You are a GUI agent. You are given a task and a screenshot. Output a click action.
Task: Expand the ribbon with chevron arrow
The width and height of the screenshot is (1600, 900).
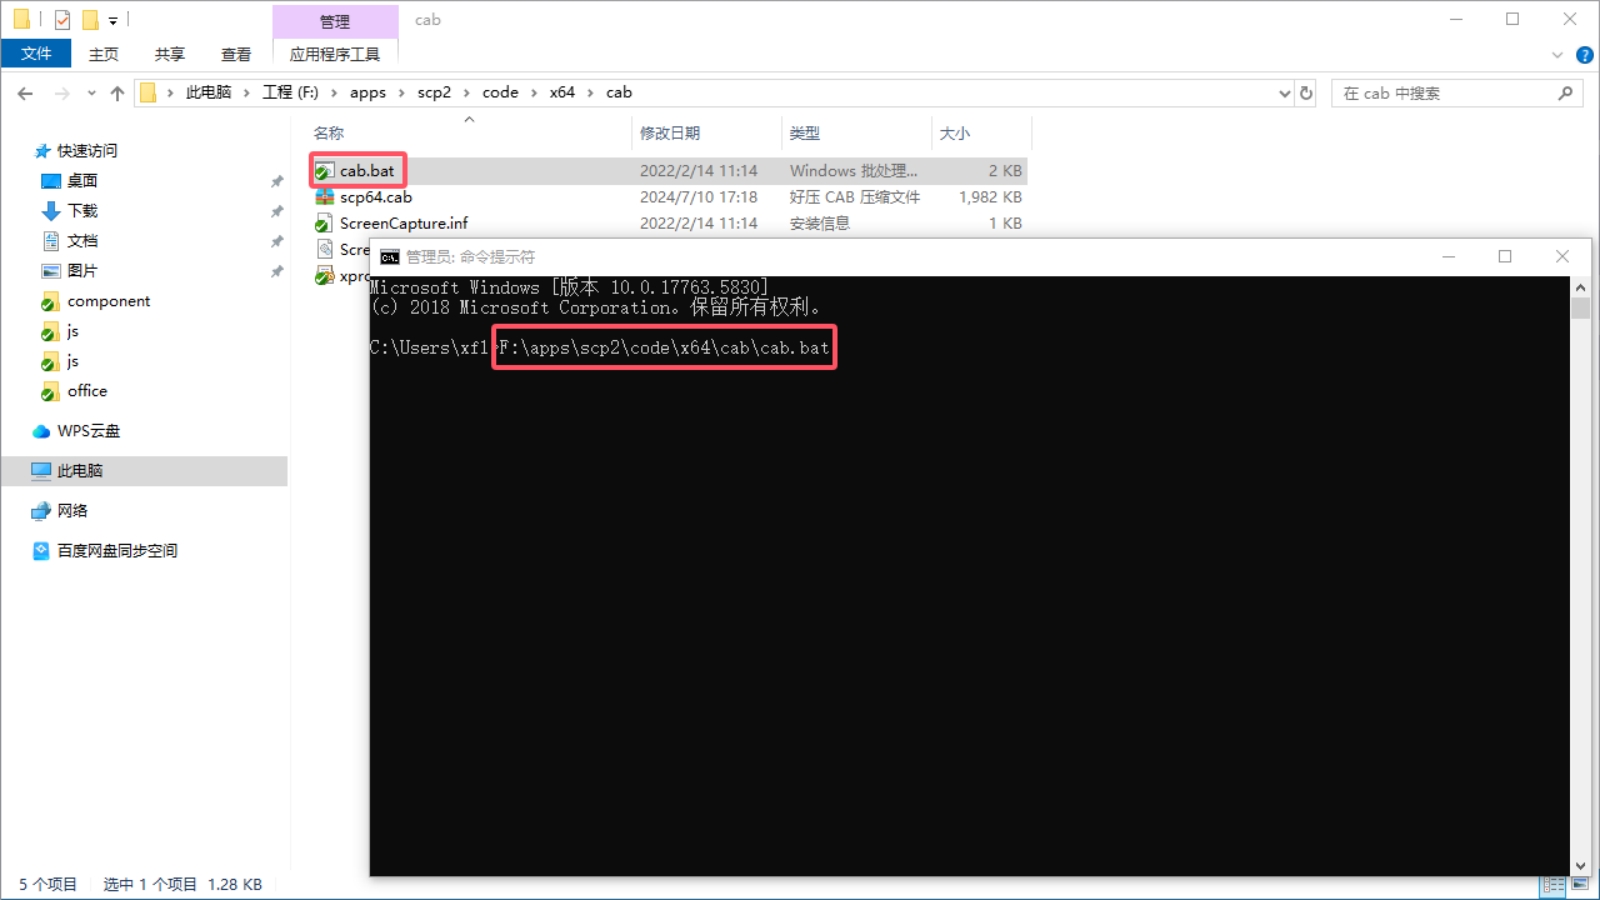(1557, 55)
